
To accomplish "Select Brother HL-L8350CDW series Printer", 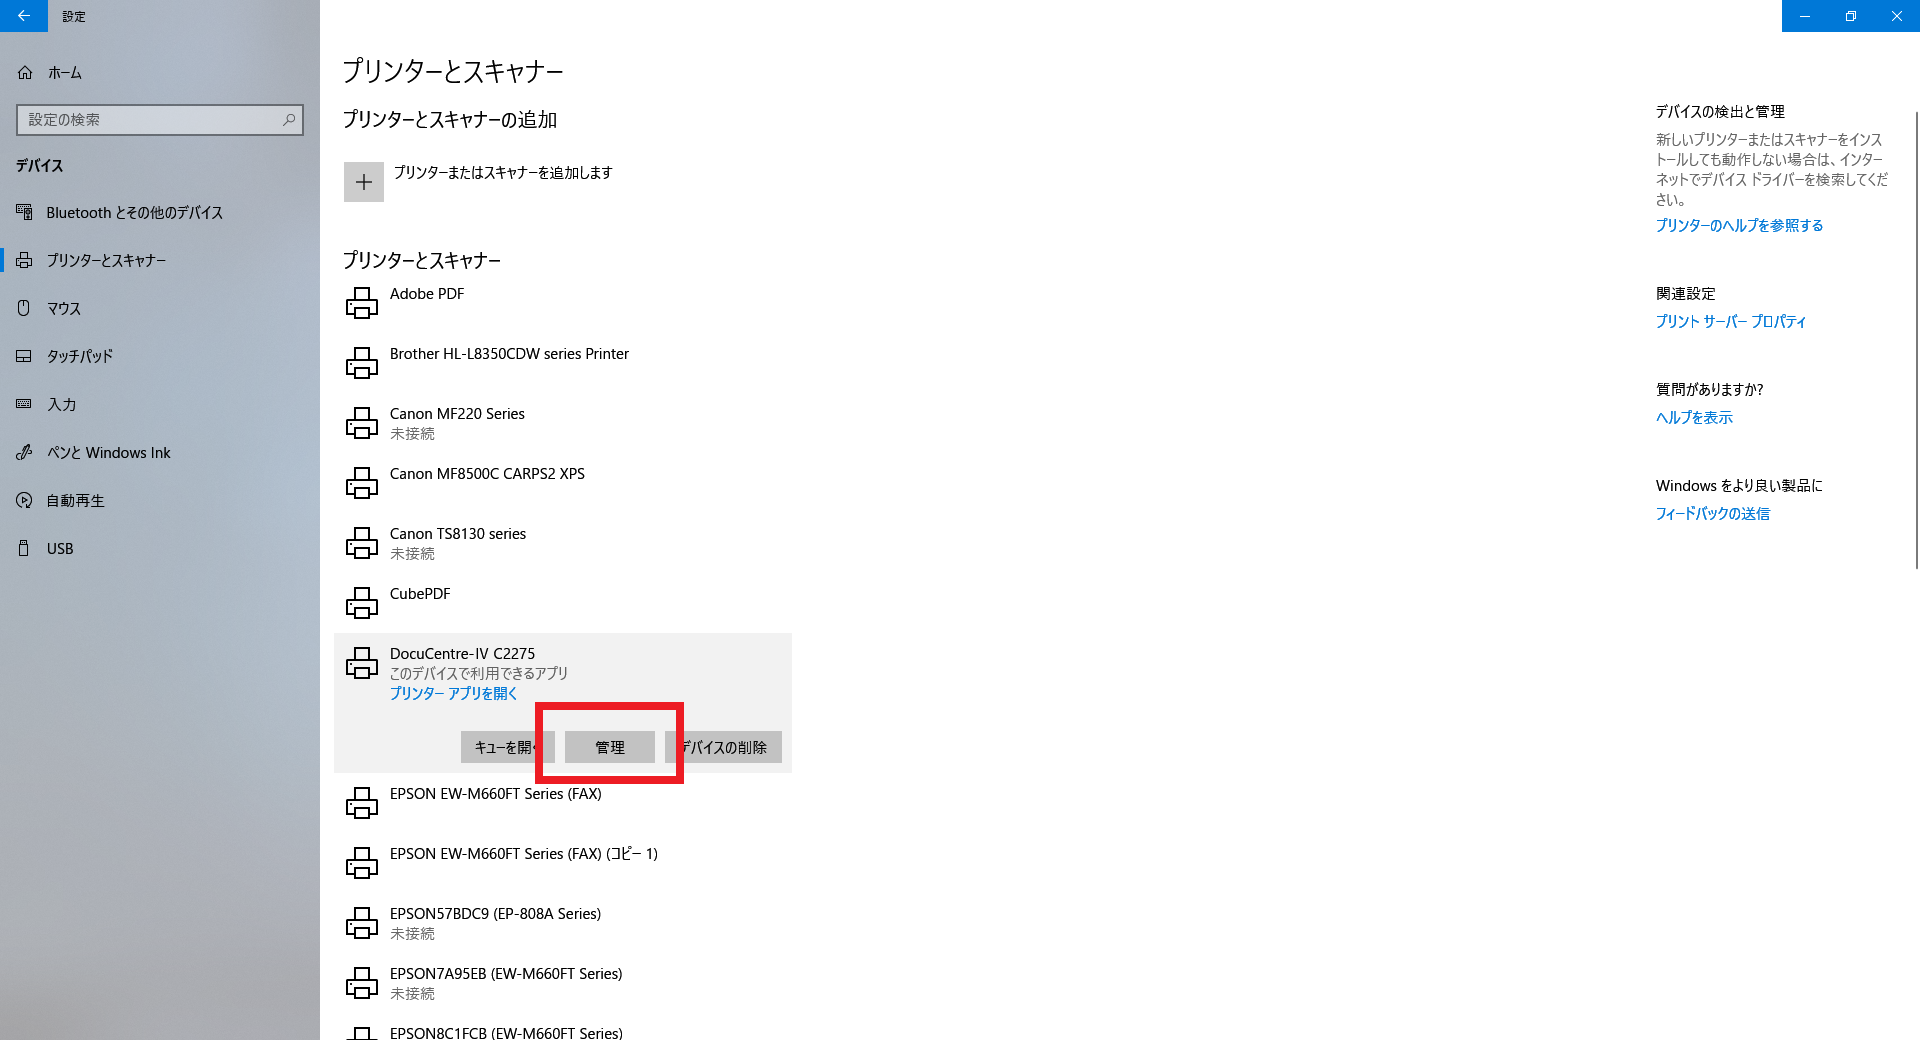I will pyautogui.click(x=509, y=354).
